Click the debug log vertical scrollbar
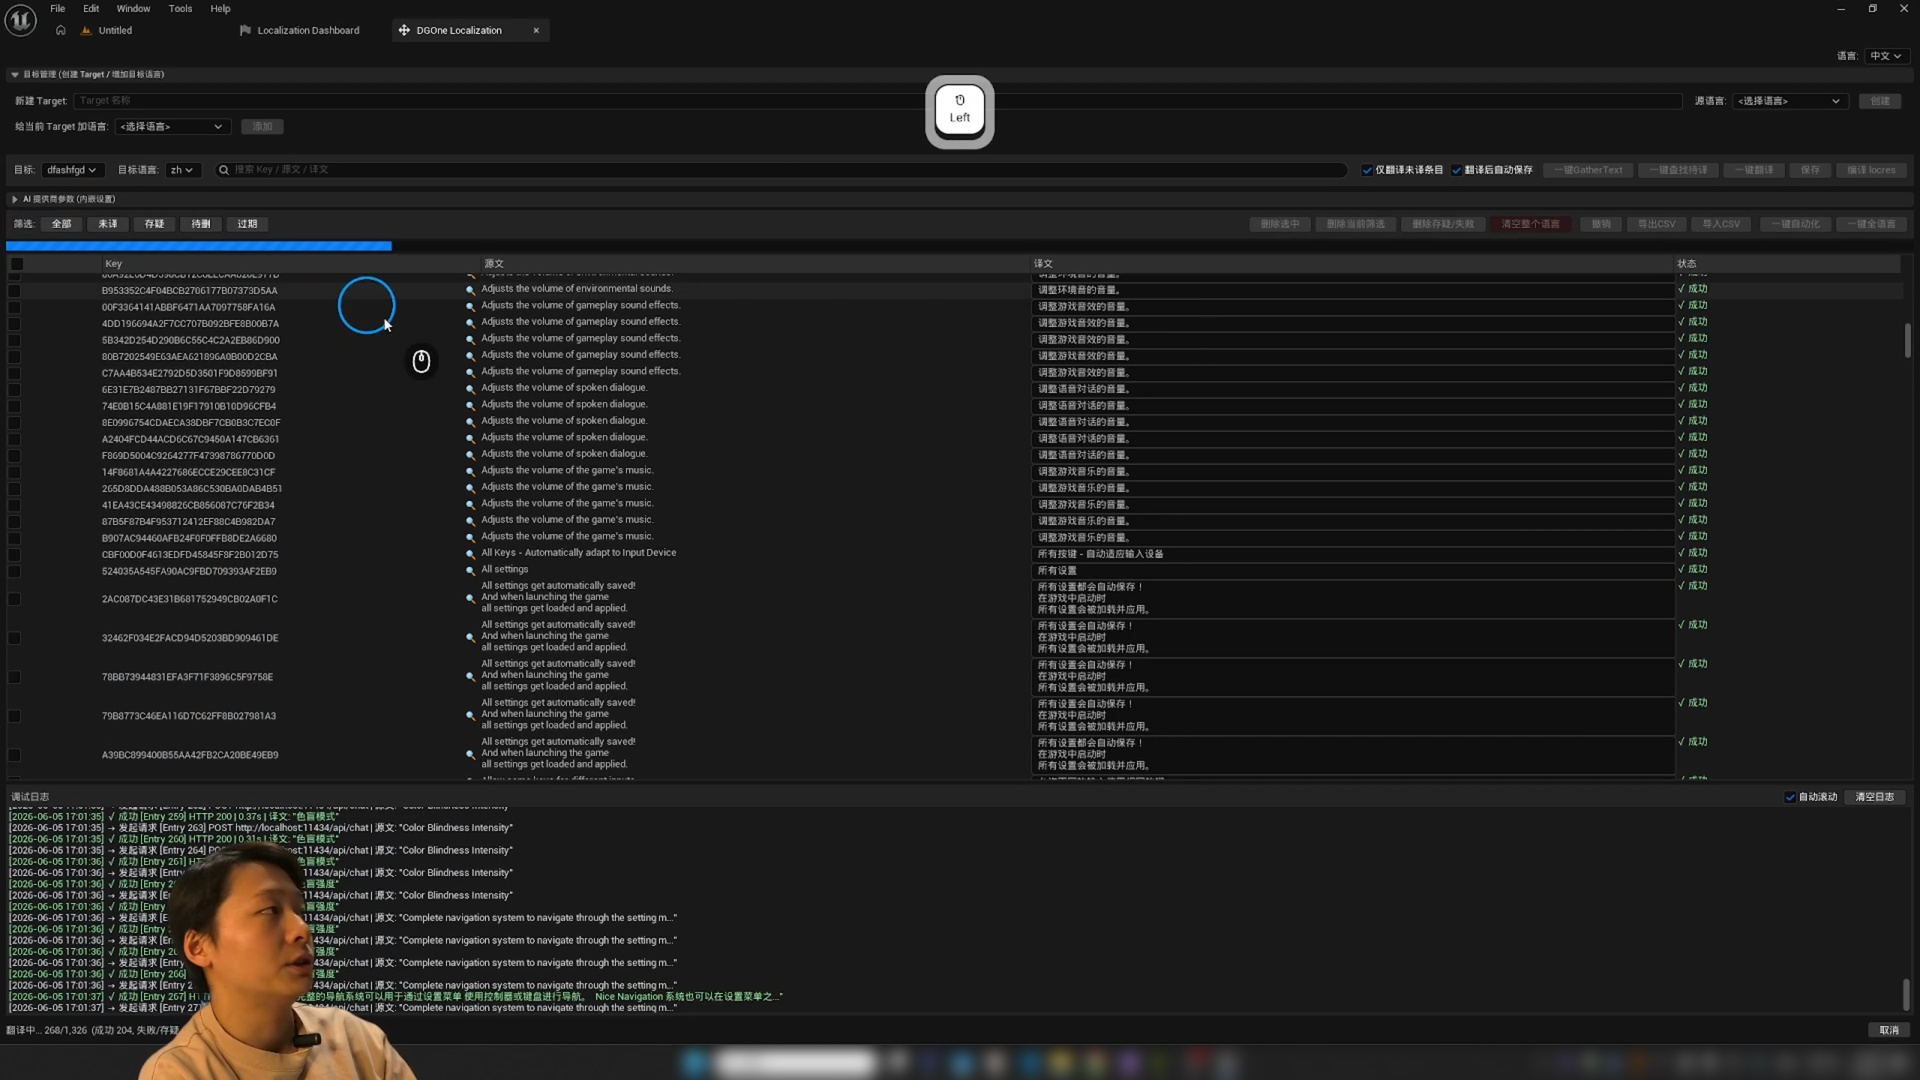Screen dimensions: 1920x1080 pyautogui.click(x=1906, y=994)
